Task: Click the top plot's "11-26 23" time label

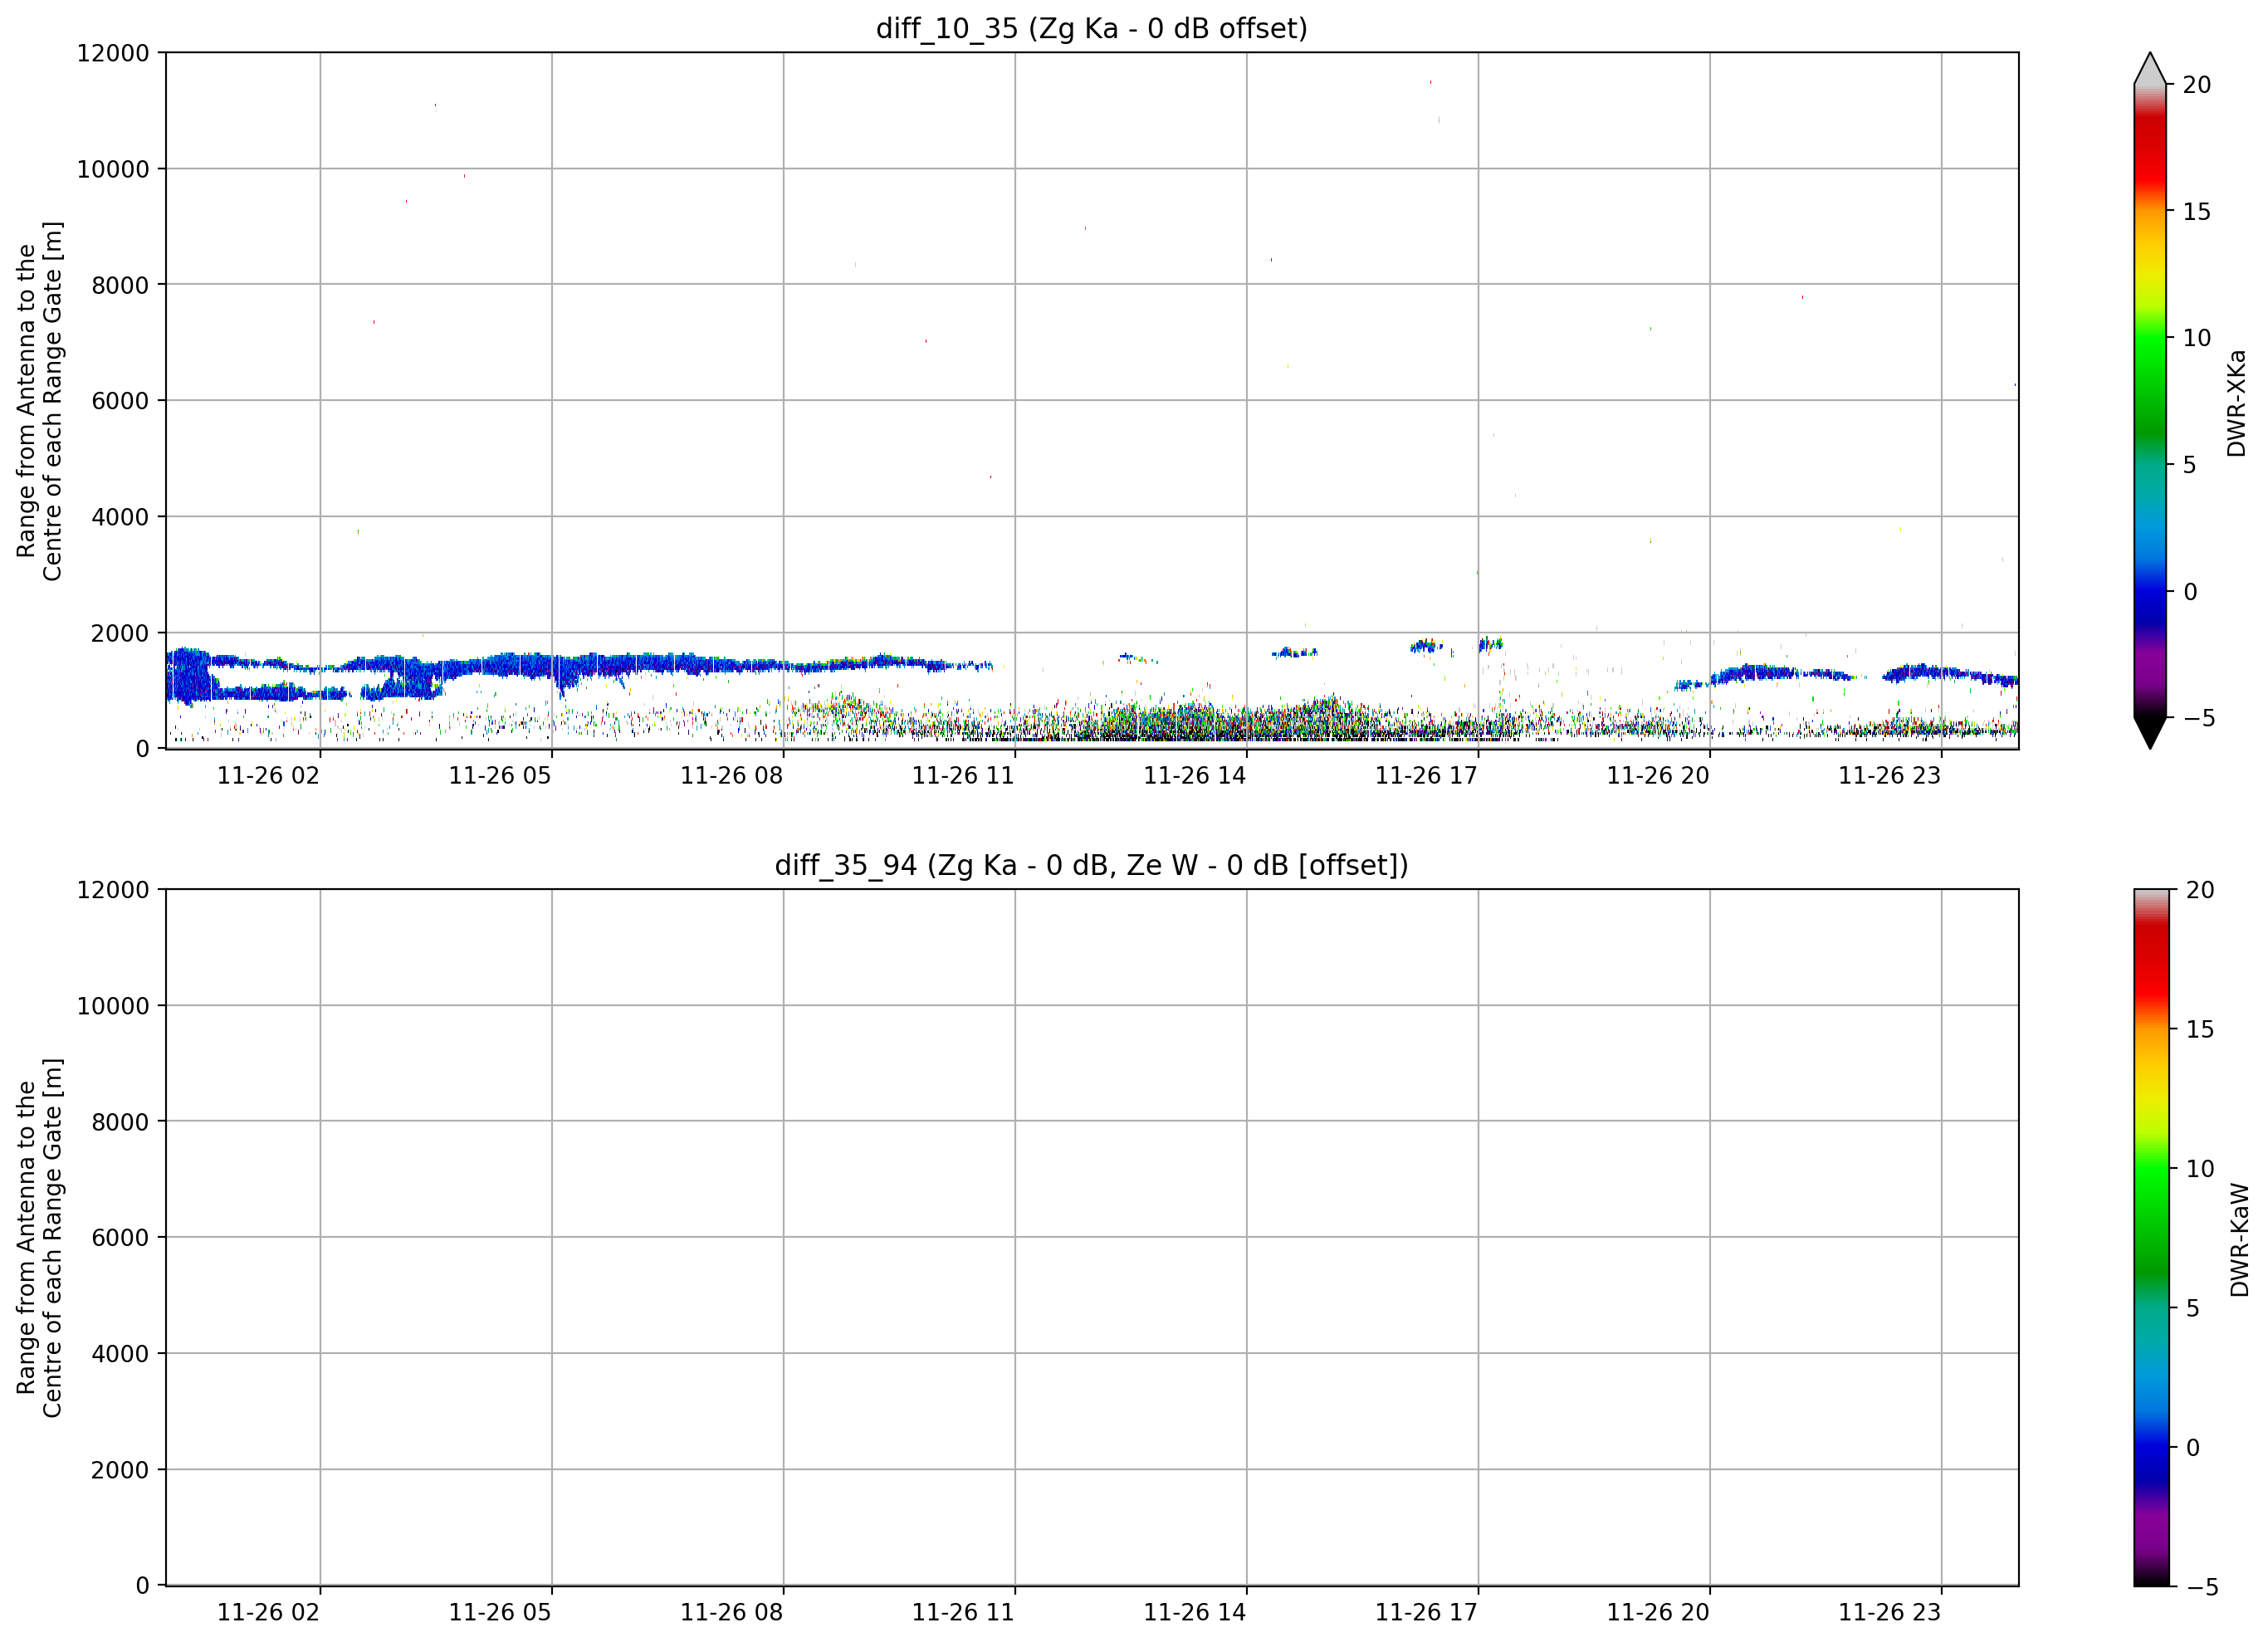Action: coord(1890,776)
